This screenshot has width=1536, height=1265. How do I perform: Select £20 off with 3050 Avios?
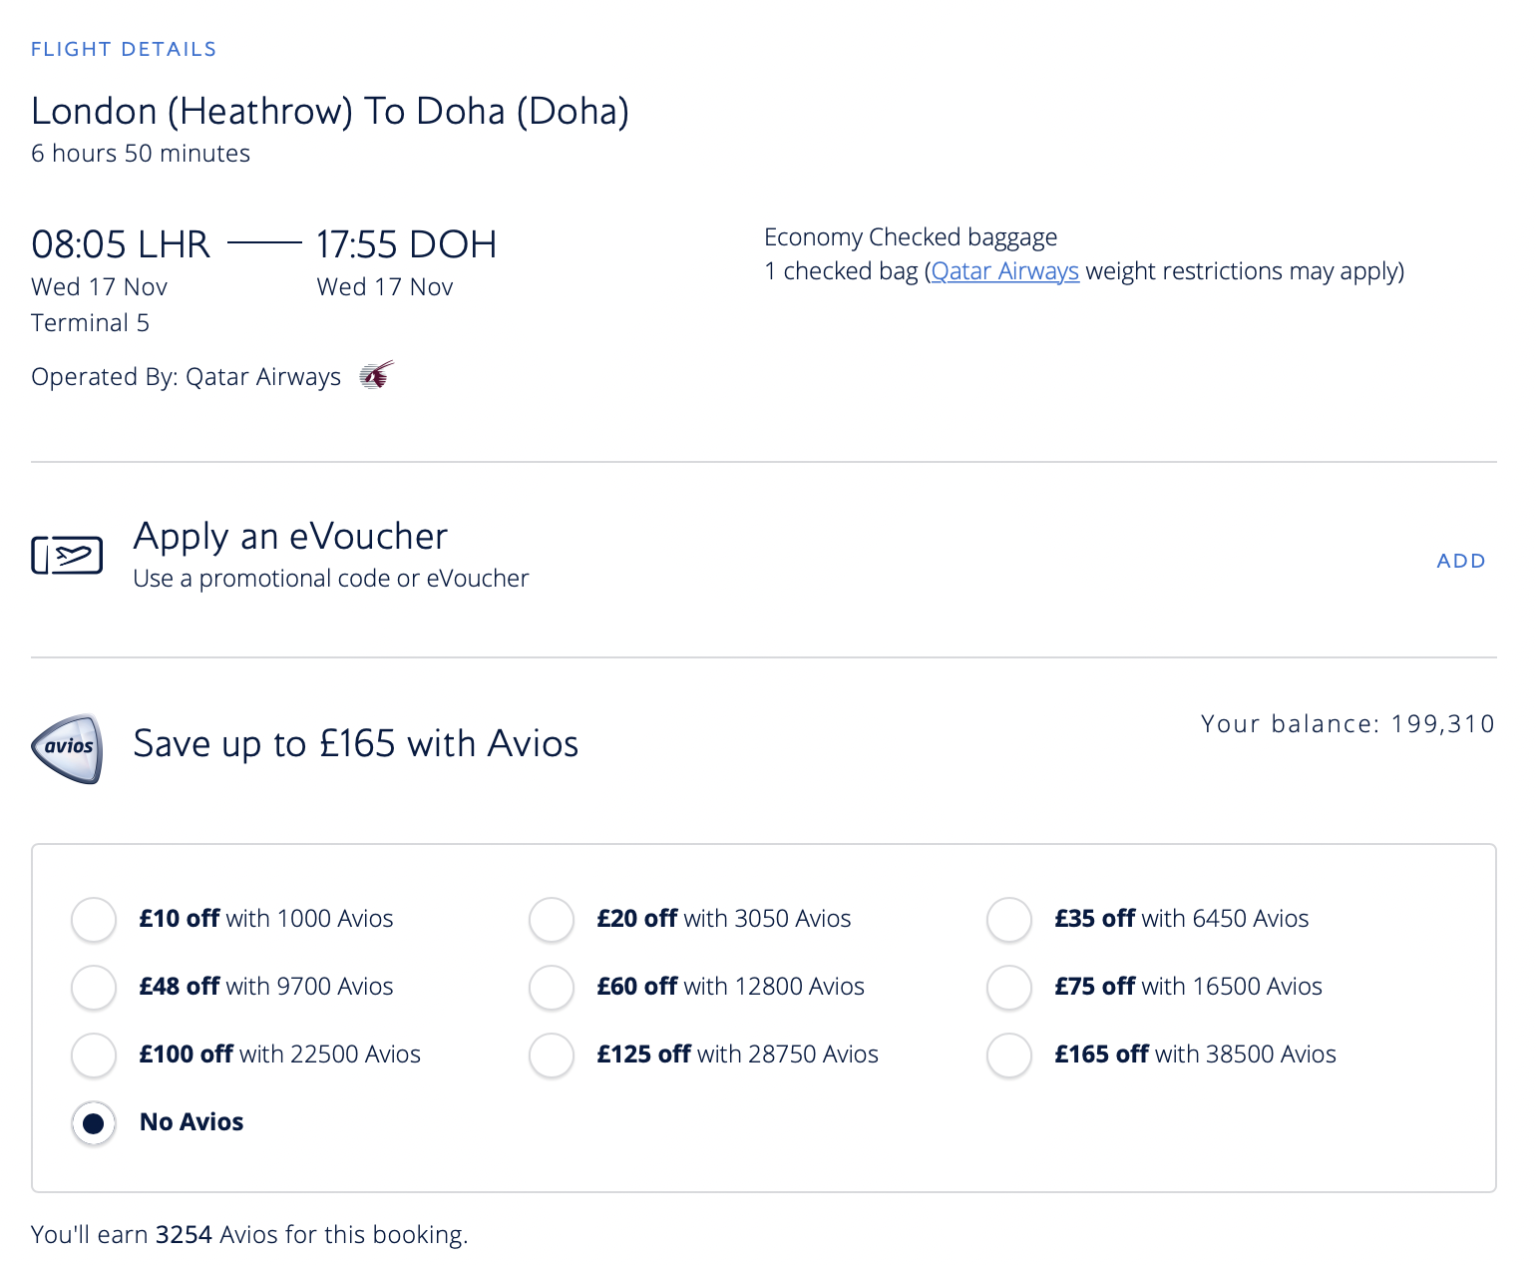[x=551, y=920]
